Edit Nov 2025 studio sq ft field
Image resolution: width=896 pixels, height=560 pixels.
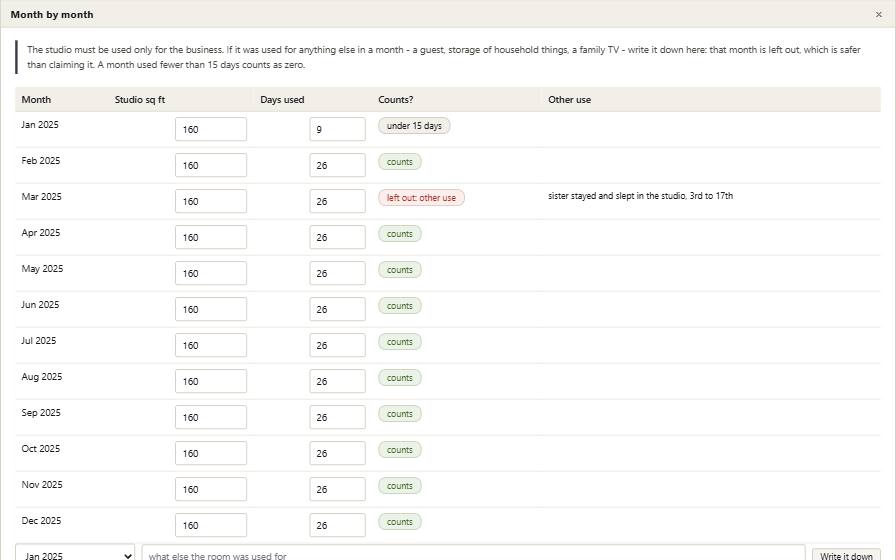point(211,489)
